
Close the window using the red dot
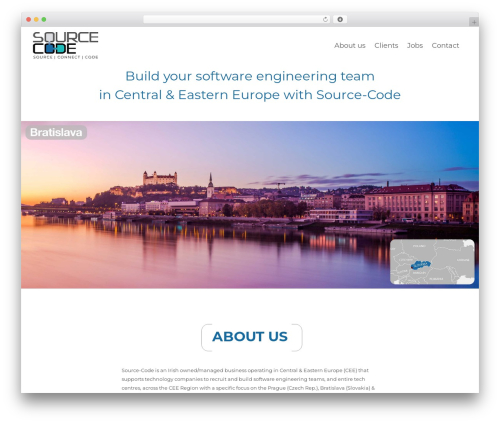[x=29, y=19]
